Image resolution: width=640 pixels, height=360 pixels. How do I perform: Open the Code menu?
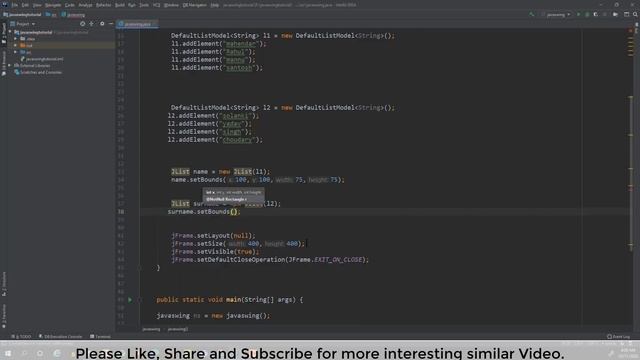coord(70,5)
